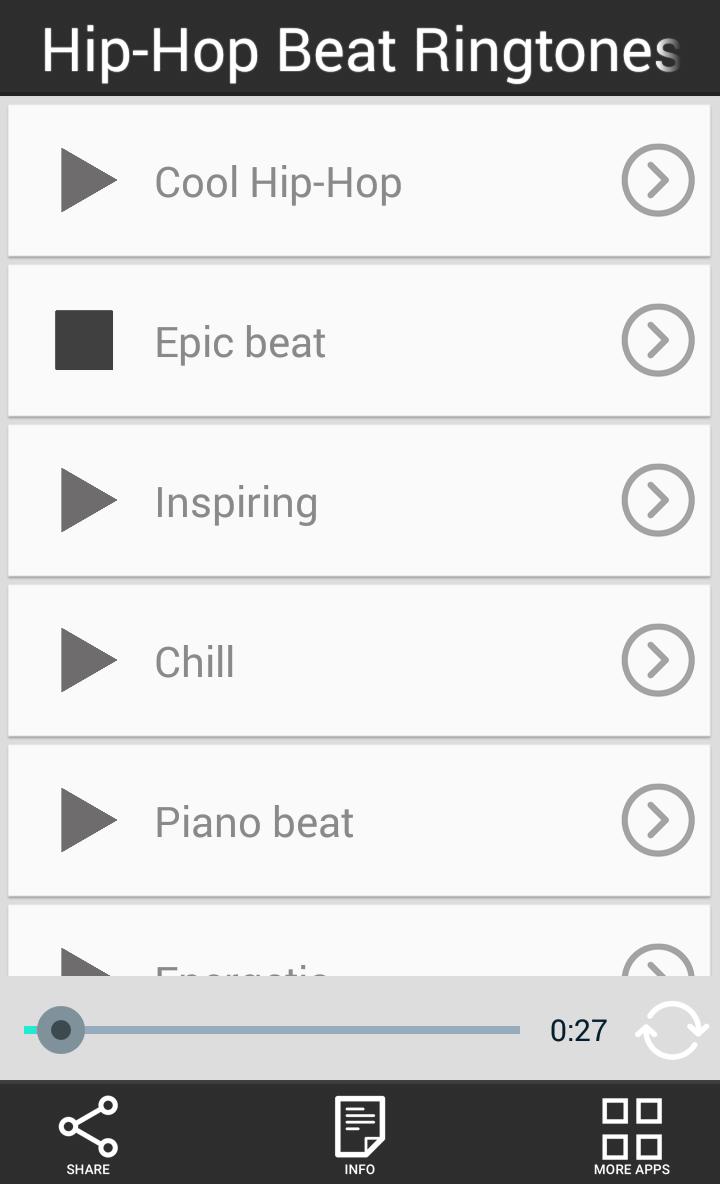Open the Inspiring ringtone details chevron
Image resolution: width=720 pixels, height=1184 pixels.
coord(657,500)
